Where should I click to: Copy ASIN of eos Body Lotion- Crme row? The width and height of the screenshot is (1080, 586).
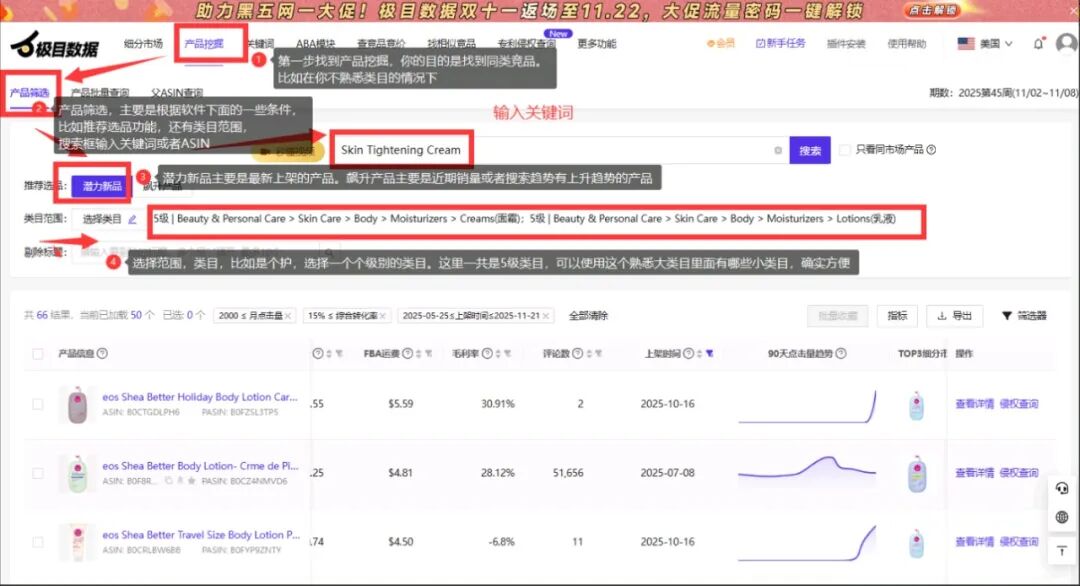(x=169, y=481)
